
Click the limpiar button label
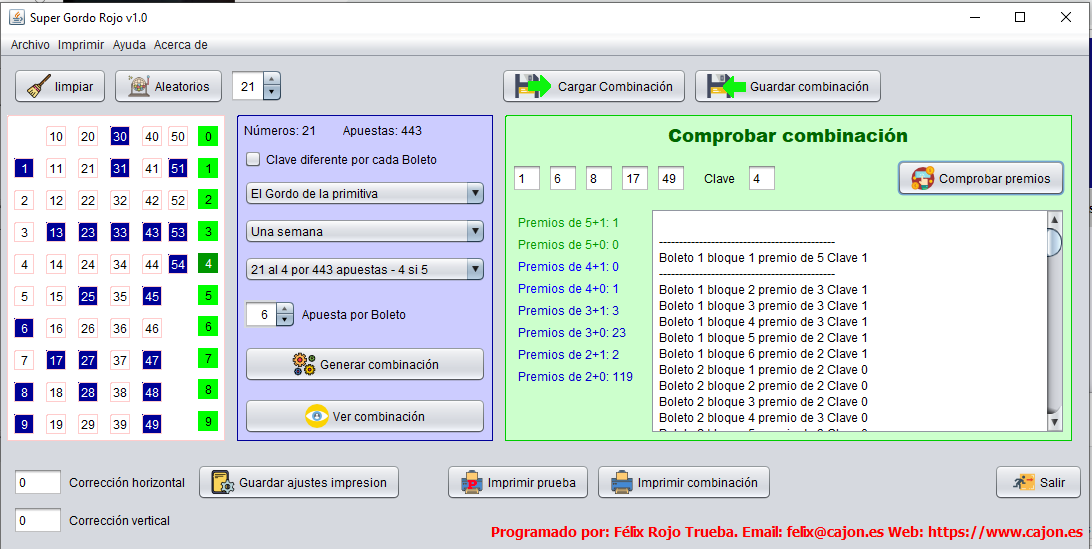pos(74,87)
